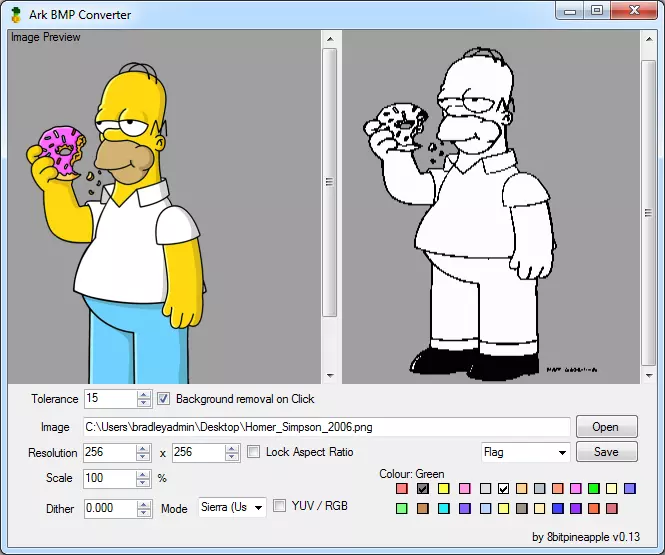Click the right preview scrollbar thumb
Screen dimensions: 665x555
pos(648,213)
